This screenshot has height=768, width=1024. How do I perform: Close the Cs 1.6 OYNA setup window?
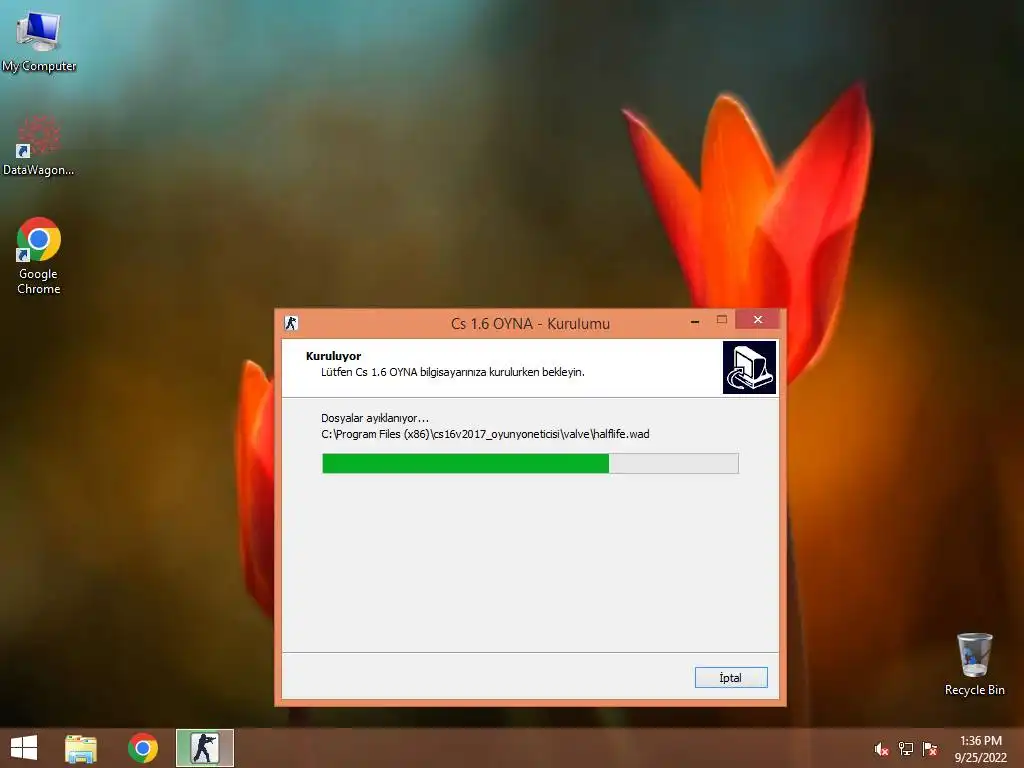(x=758, y=319)
